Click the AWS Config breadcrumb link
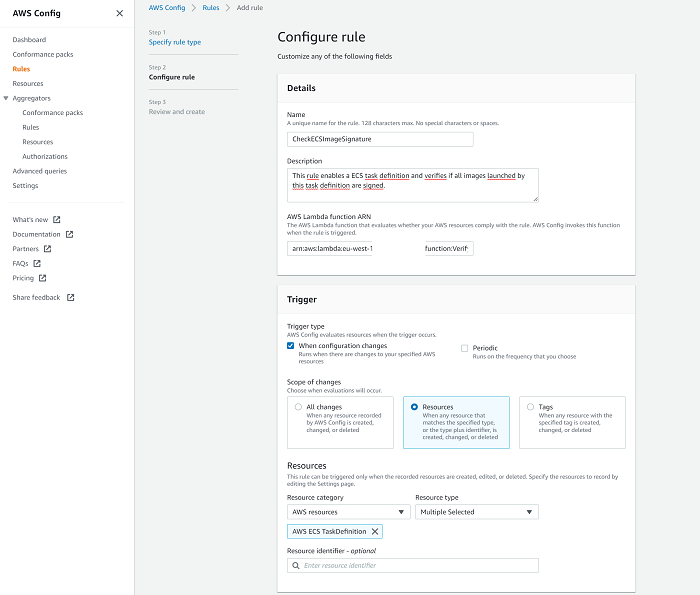The height and width of the screenshot is (595, 700). (167, 8)
